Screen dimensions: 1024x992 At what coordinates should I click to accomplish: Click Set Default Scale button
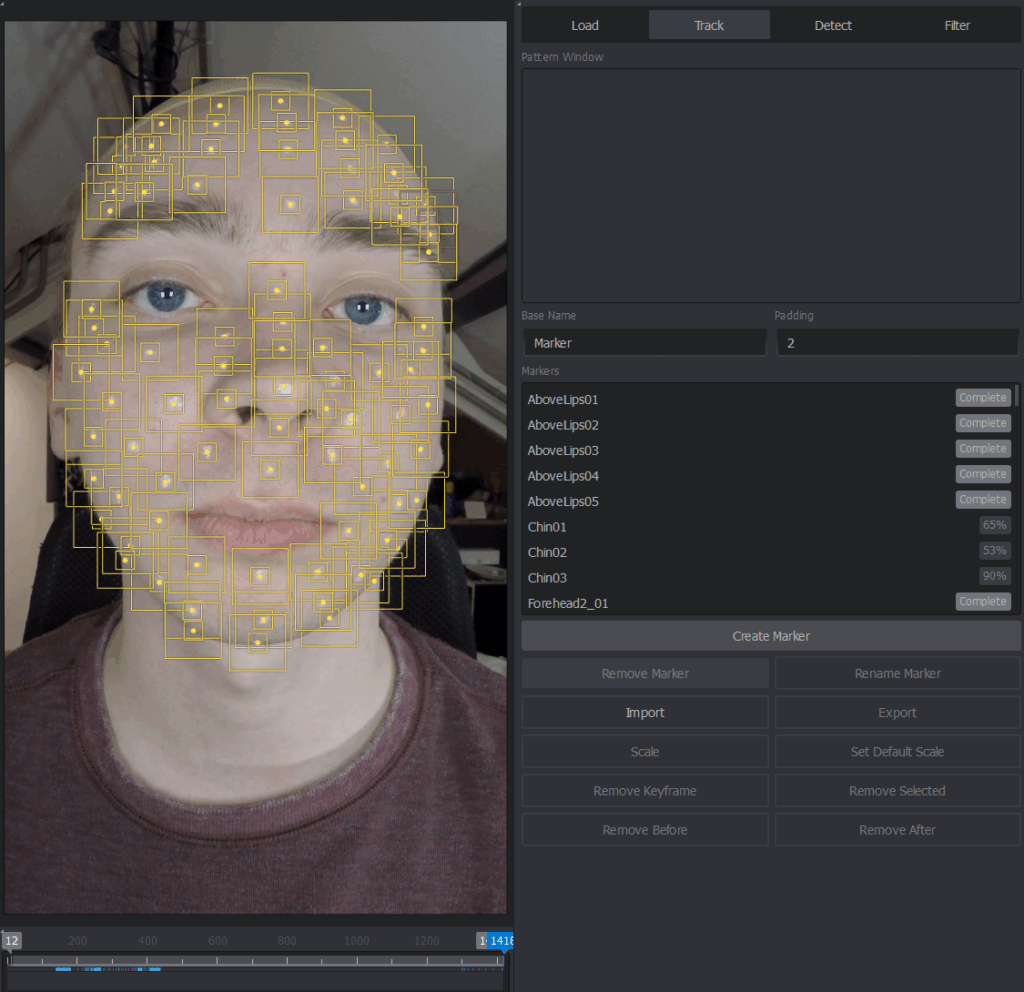[897, 752]
